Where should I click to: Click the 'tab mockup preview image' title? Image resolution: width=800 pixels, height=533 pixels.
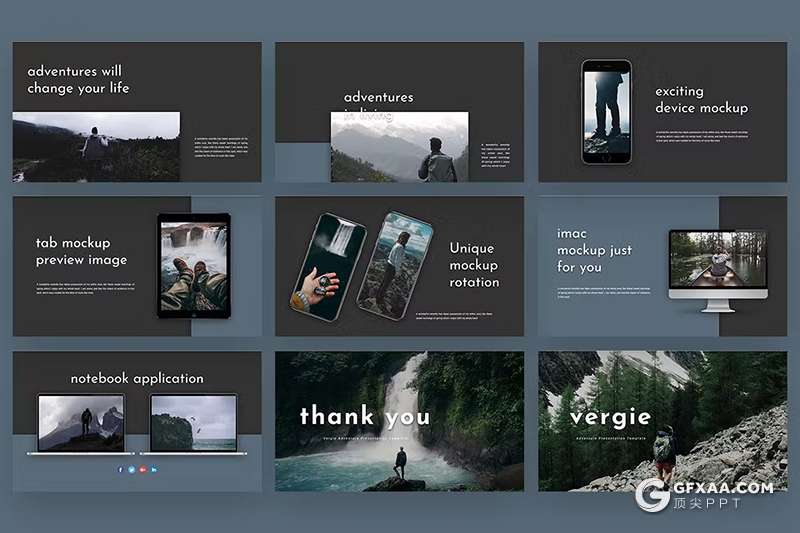(x=81, y=251)
